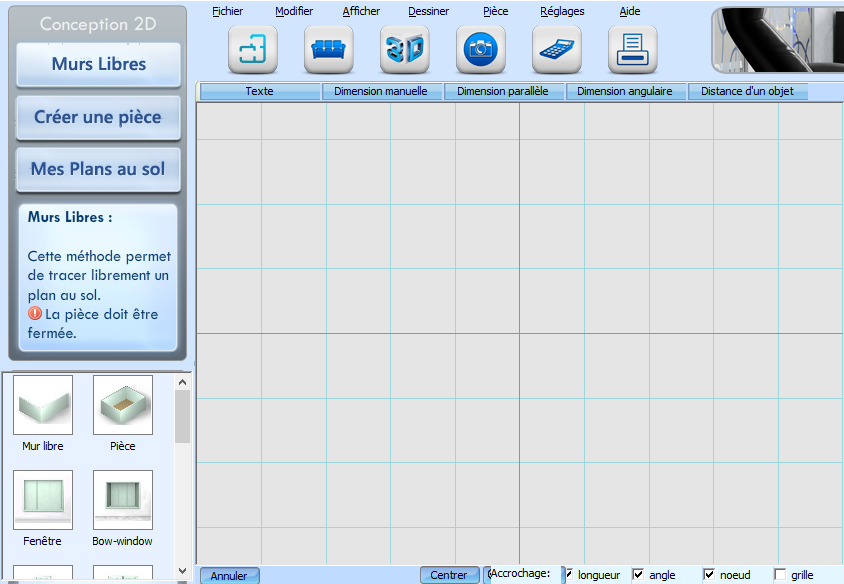Open the Modifier menu
Image resolution: width=844 pixels, height=584 pixels.
point(294,11)
